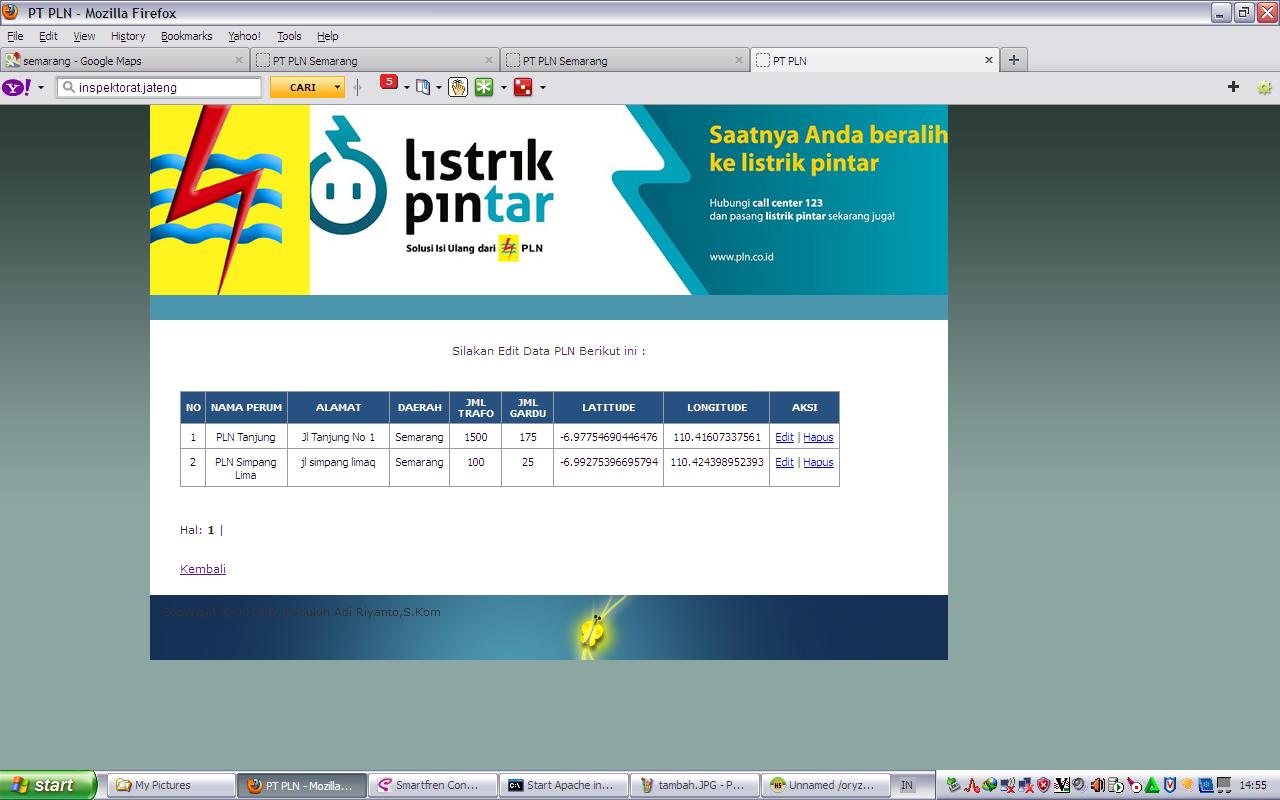Open Yahoo toolbar settings gear icon
Screen dimensions: 1280x800
1264,87
